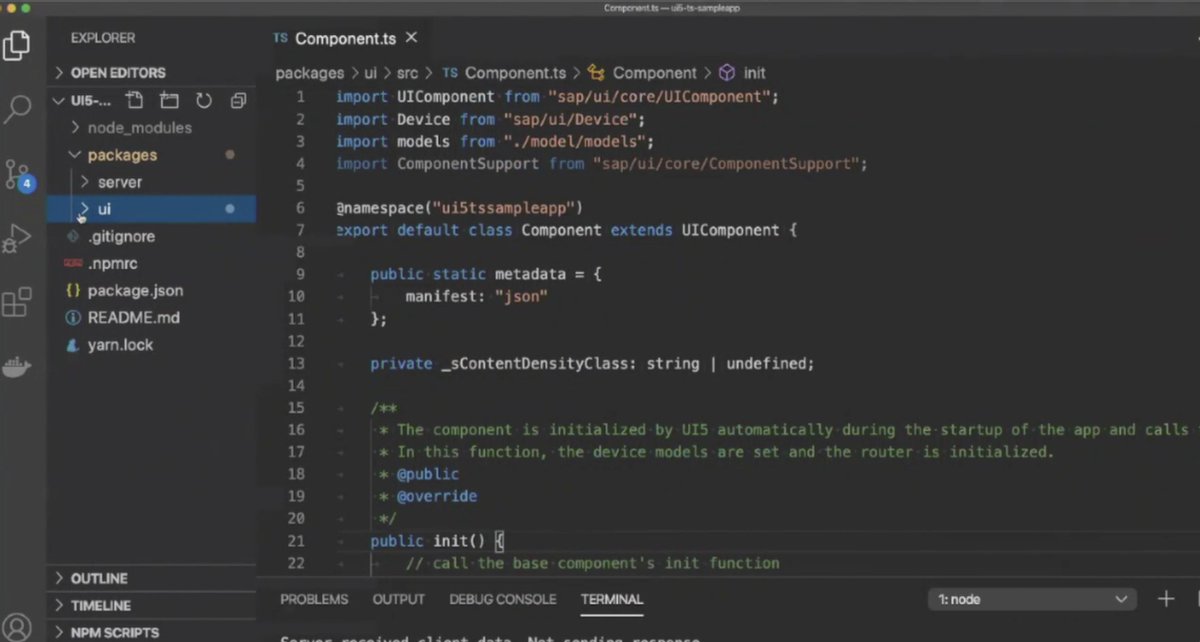
Task: Switch to the DEBUG CONSOLE tab
Action: pos(502,599)
